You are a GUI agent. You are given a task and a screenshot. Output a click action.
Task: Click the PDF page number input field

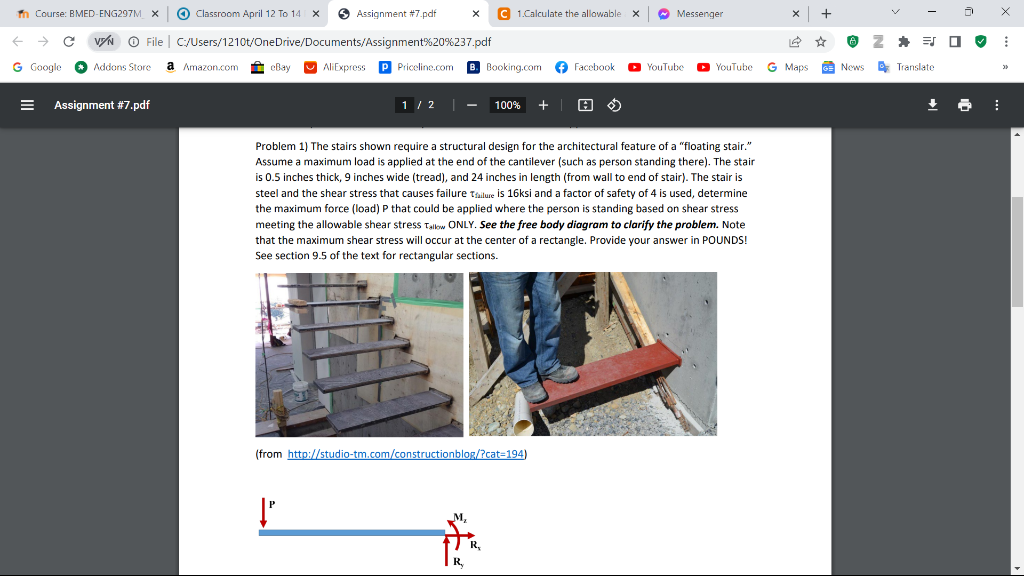point(404,105)
